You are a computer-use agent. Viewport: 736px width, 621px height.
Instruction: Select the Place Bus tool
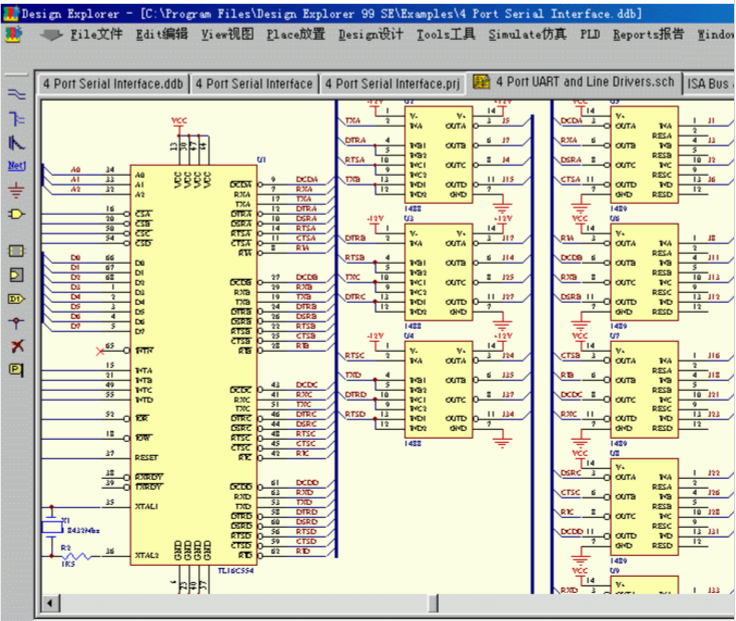tap(17, 119)
